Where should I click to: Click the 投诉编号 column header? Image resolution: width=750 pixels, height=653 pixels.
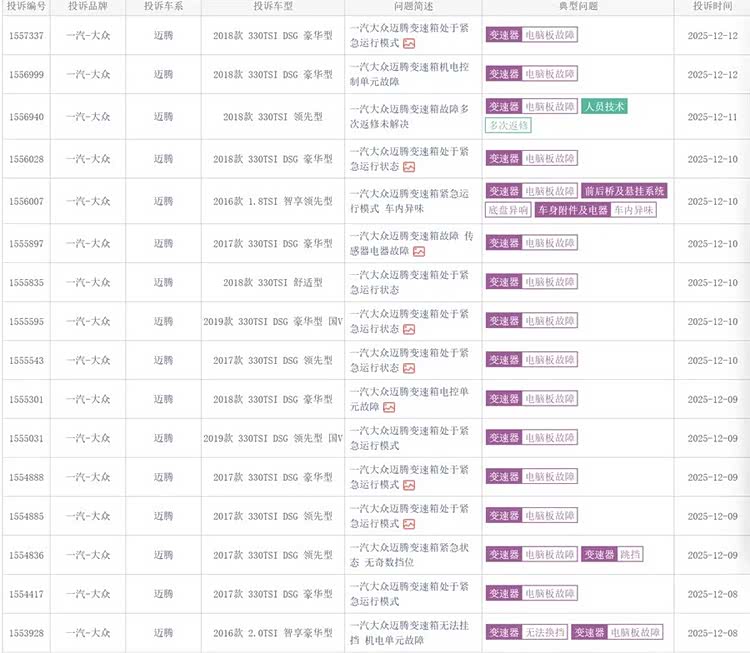point(25,6)
